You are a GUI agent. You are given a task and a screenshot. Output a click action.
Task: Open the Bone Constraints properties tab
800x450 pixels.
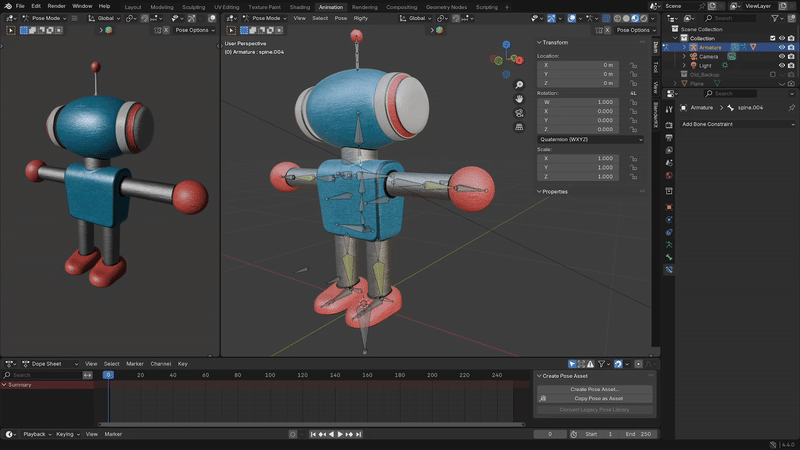tap(669, 270)
